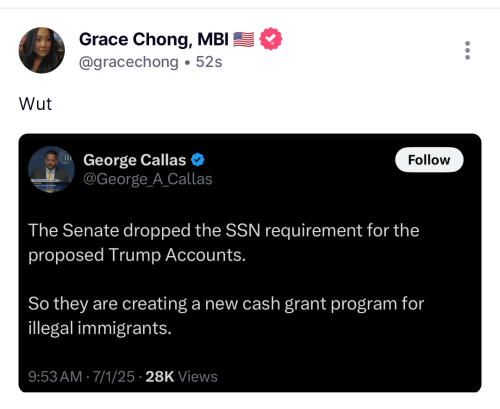This screenshot has height=409, width=500.
Task: Click George Callas's blue verified checkmark
Action: pos(198,160)
